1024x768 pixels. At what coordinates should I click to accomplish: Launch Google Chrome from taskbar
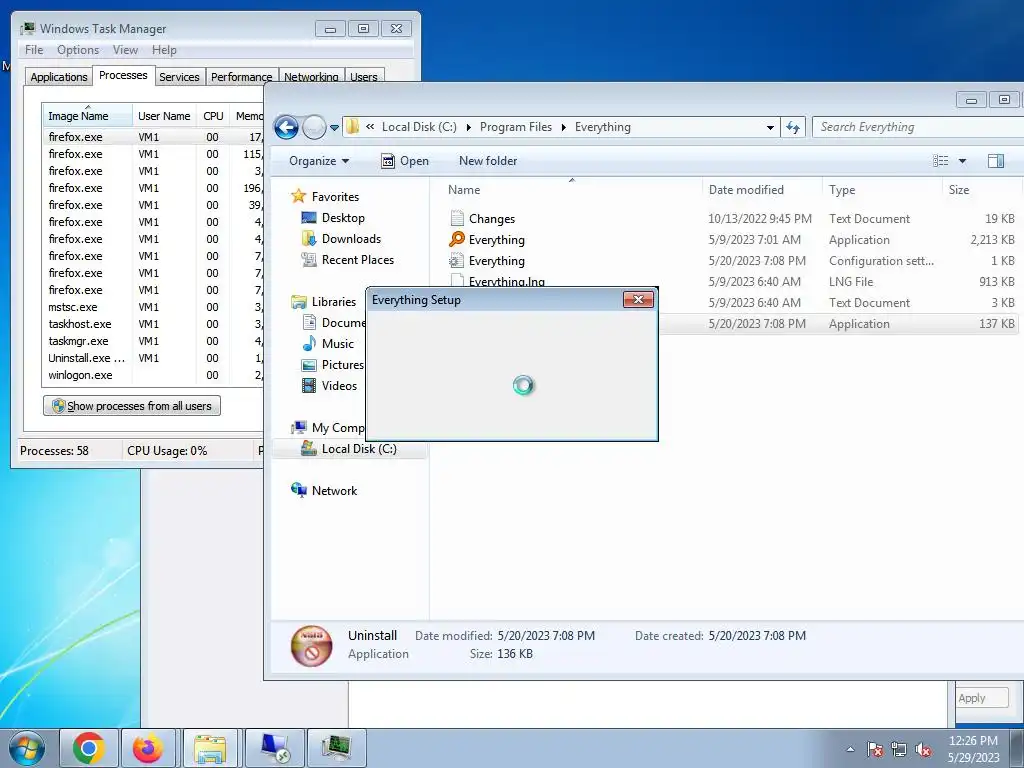(89, 748)
